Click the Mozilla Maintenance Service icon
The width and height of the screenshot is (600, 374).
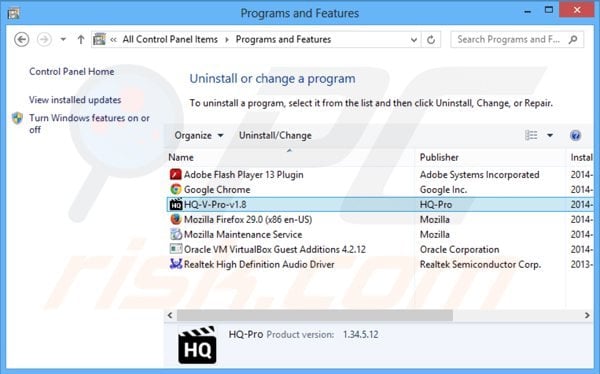pyautogui.click(x=176, y=234)
